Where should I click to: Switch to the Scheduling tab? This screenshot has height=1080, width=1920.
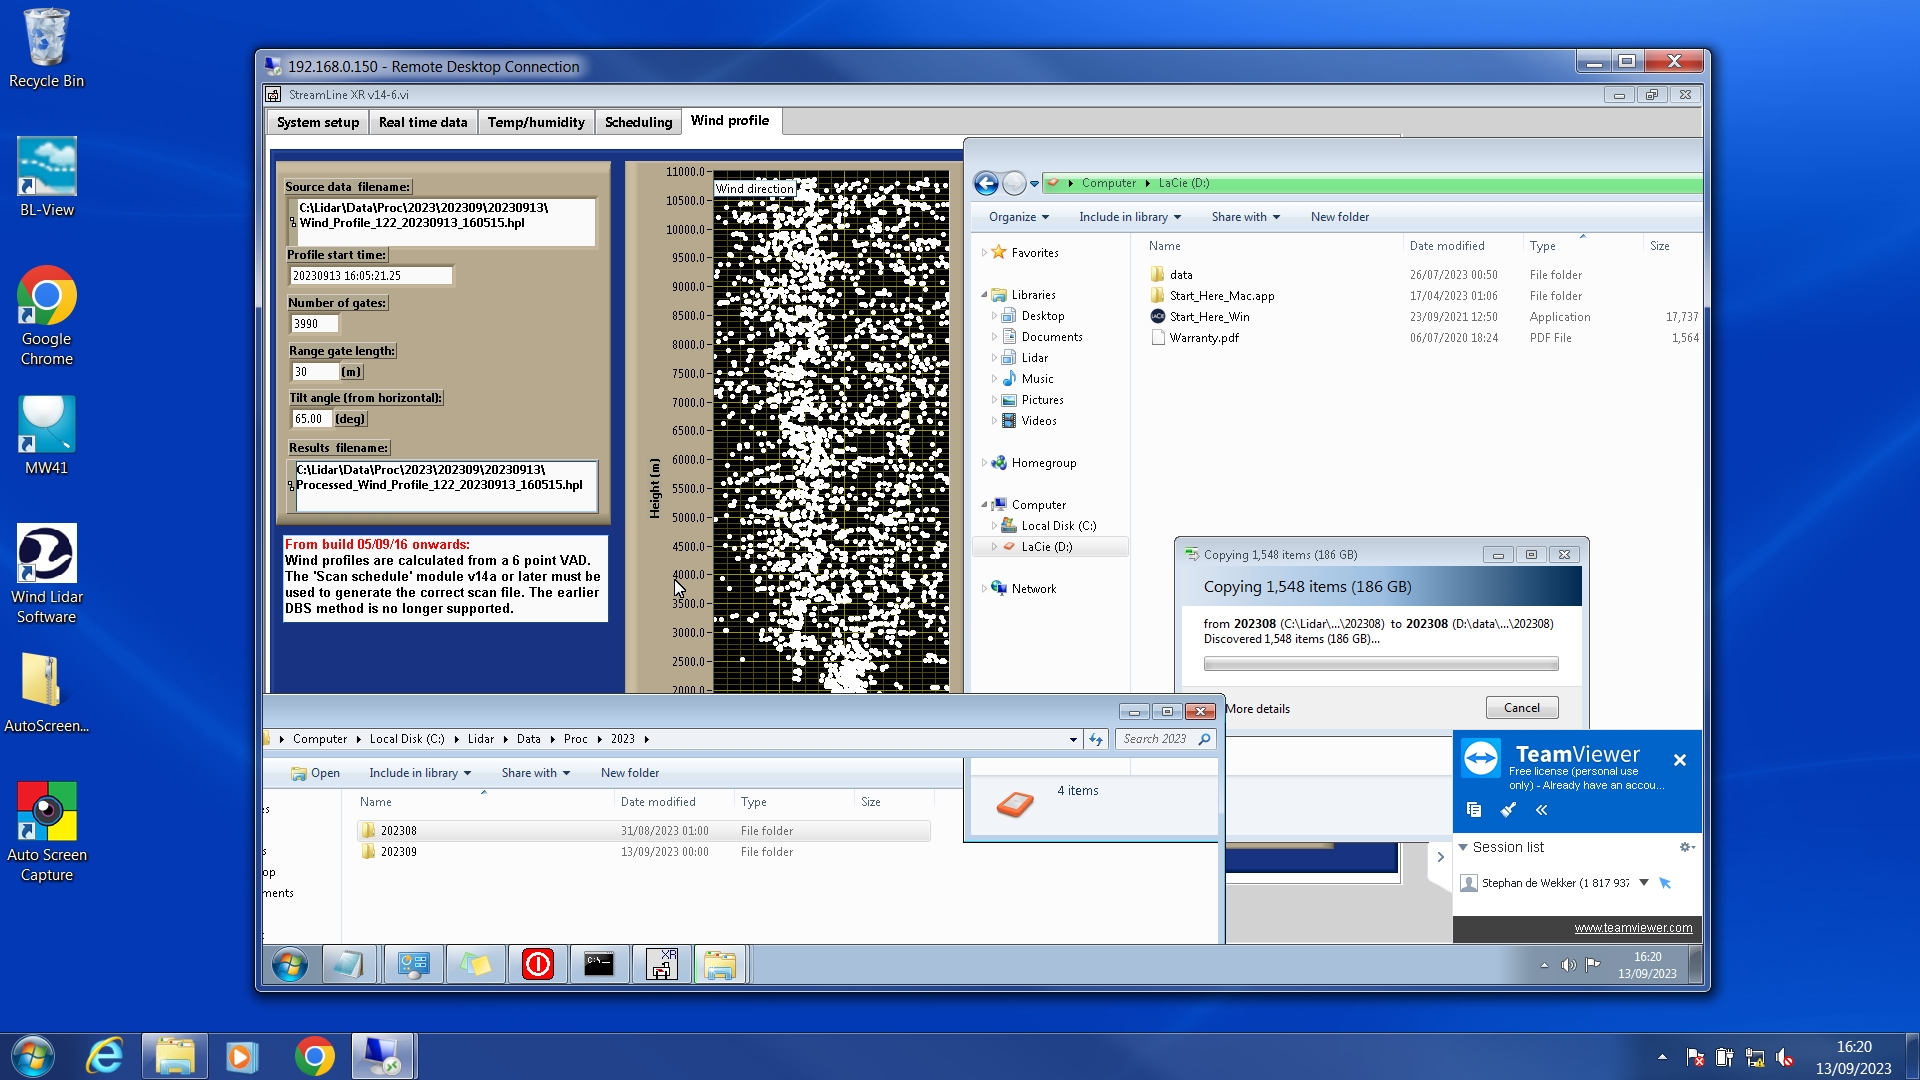tap(638, 122)
